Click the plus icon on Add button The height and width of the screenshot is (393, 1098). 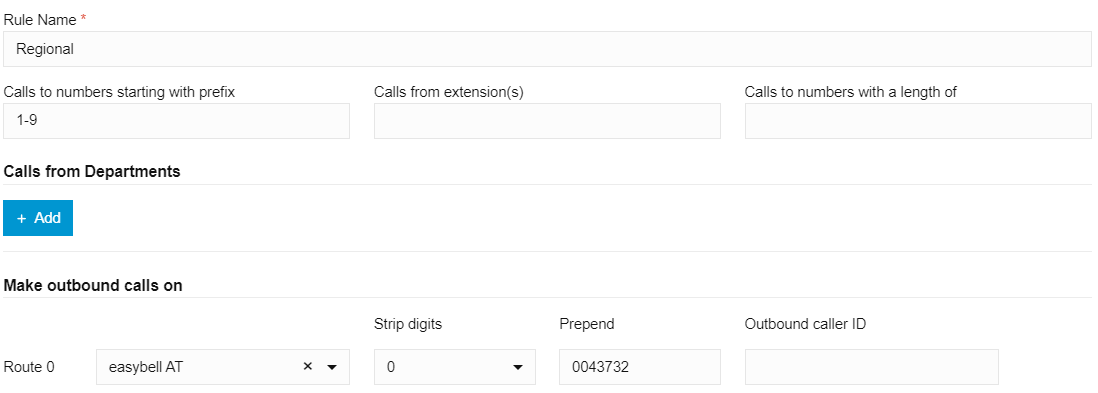tap(22, 219)
